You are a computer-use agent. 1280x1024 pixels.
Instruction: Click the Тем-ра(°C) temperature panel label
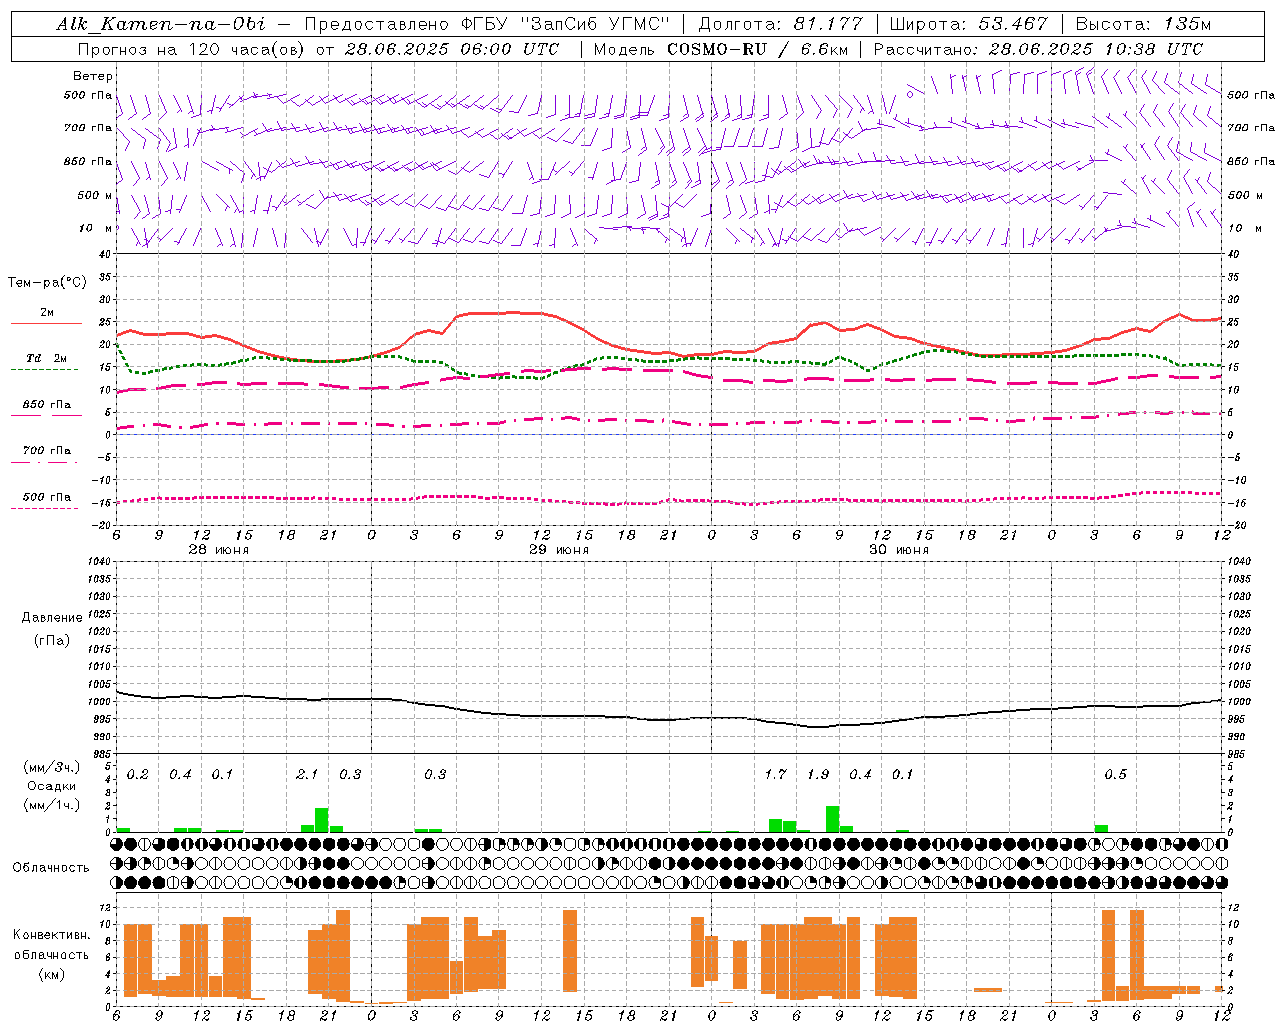[x=47, y=283]
